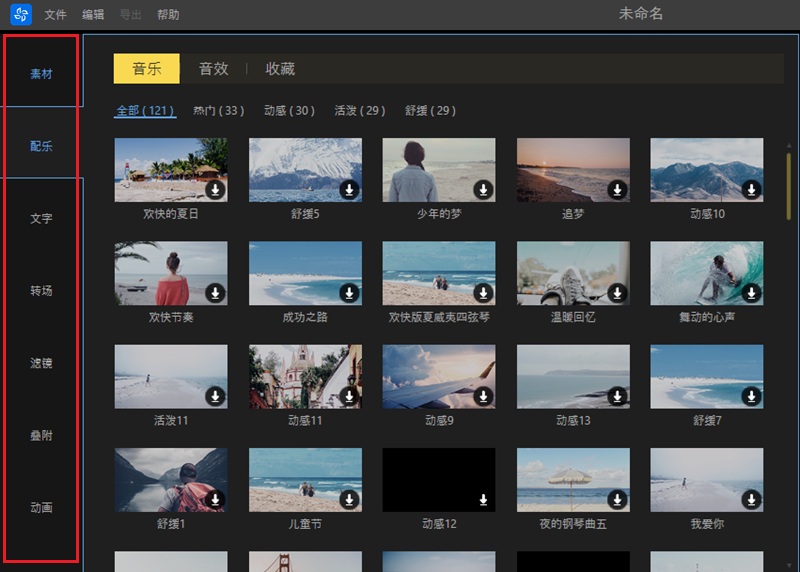This screenshot has height=572, width=800.
Task: Download the 动感11 music track
Action: click(349, 396)
